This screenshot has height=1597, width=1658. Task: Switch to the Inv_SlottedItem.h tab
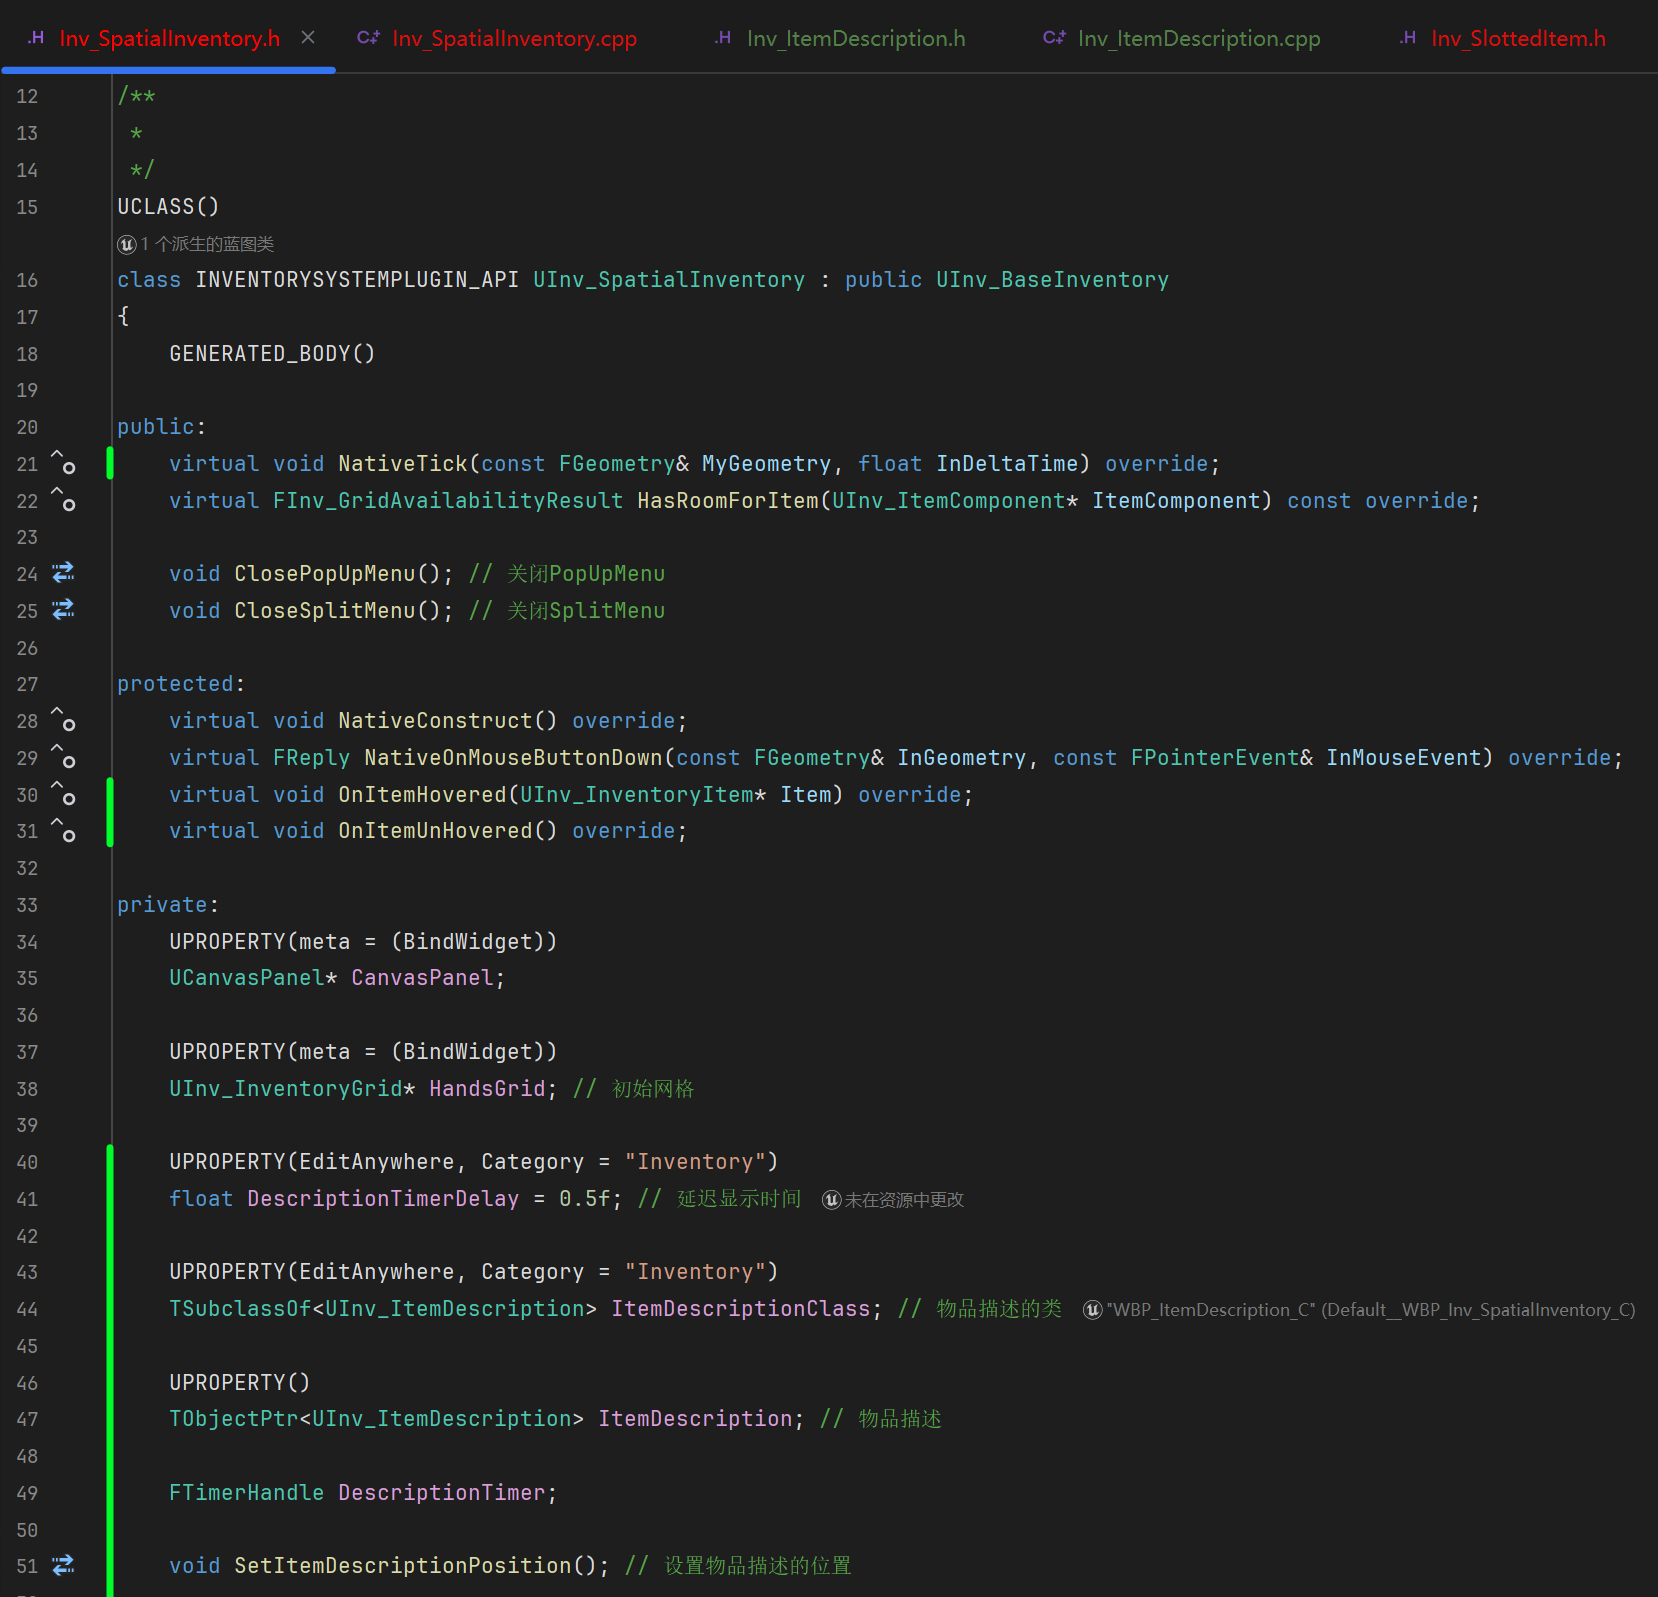tap(1502, 38)
